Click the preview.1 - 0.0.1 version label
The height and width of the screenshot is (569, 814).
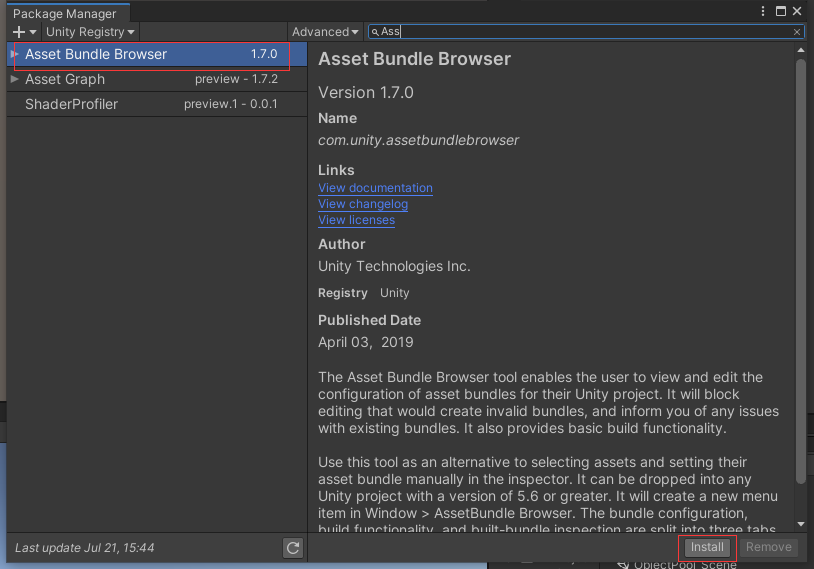230,104
